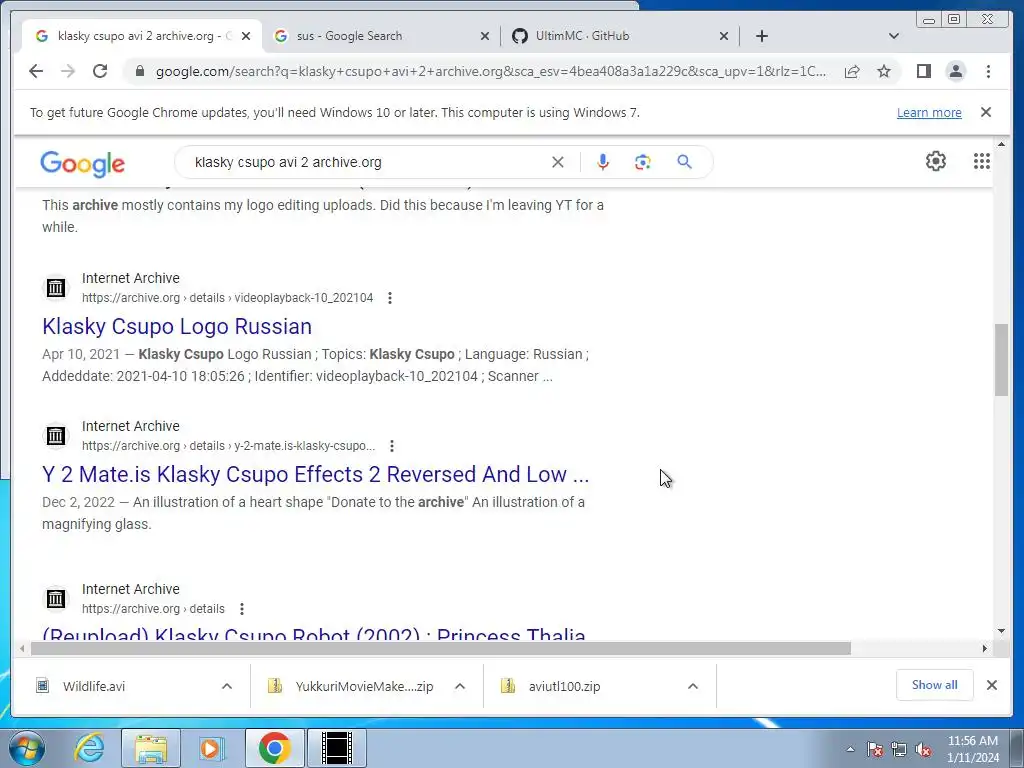The height and width of the screenshot is (768, 1024).
Task: Clear the Google search box text
Action: pyautogui.click(x=558, y=162)
